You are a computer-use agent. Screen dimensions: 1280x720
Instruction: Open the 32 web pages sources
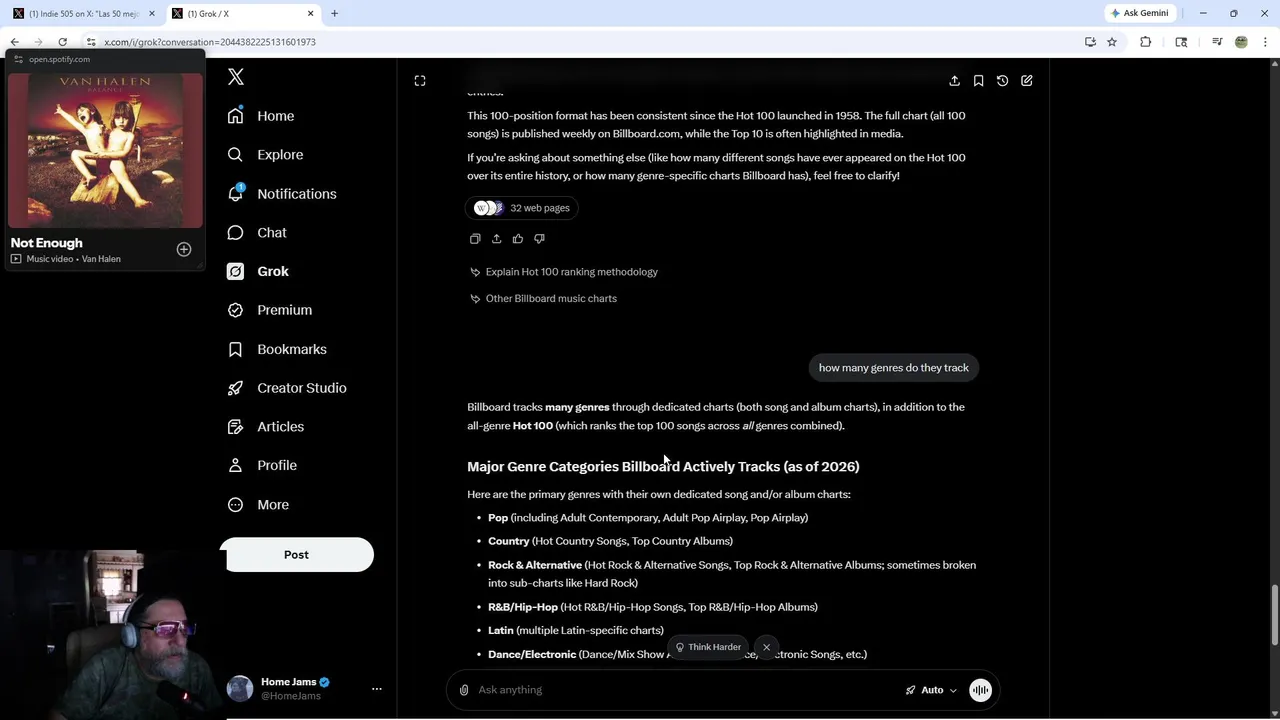click(523, 208)
